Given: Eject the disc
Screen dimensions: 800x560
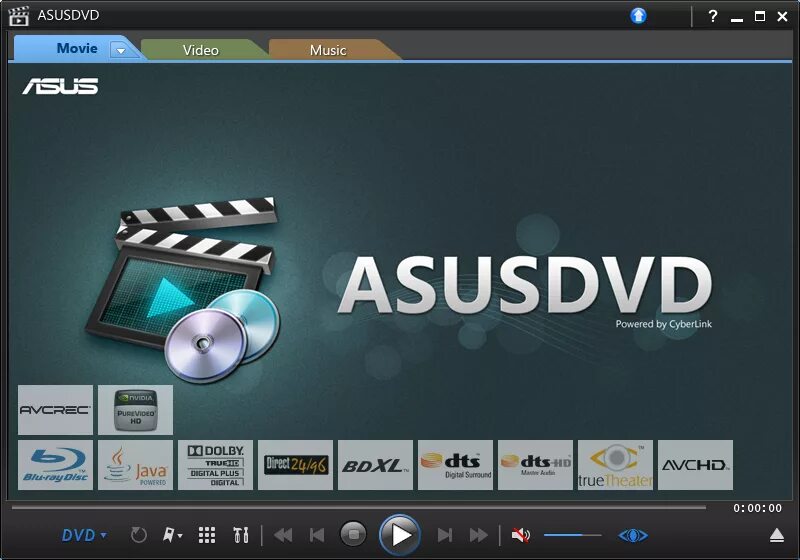Looking at the screenshot, I should point(777,536).
